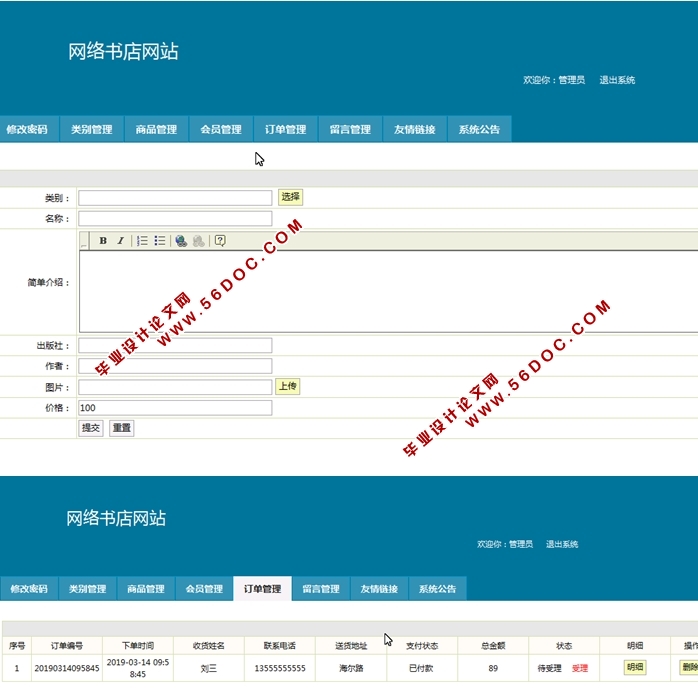Focus the 名称 input field
The image size is (698, 692).
click(175, 218)
